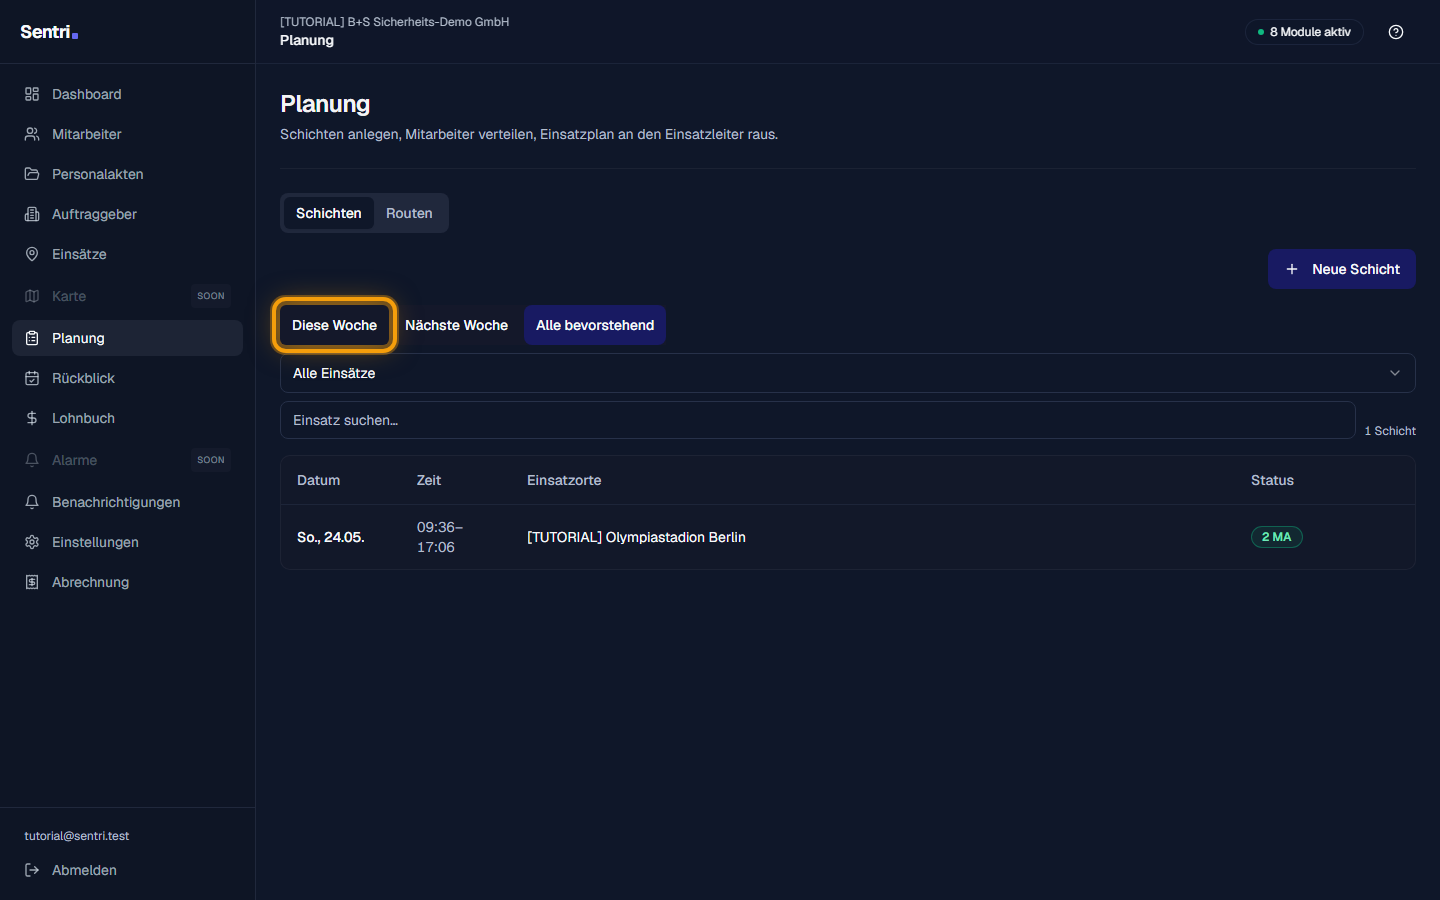Select the Schichten tab
Image resolution: width=1440 pixels, height=900 pixels.
329,213
